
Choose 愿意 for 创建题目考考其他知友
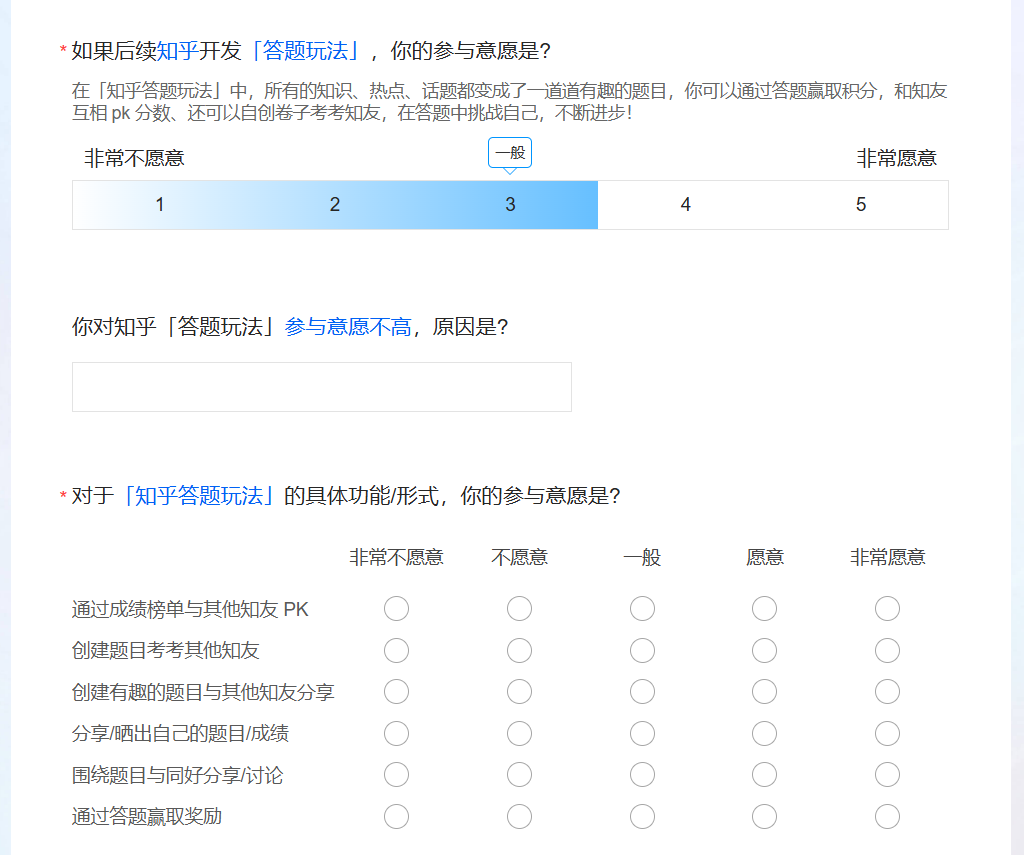(x=764, y=651)
